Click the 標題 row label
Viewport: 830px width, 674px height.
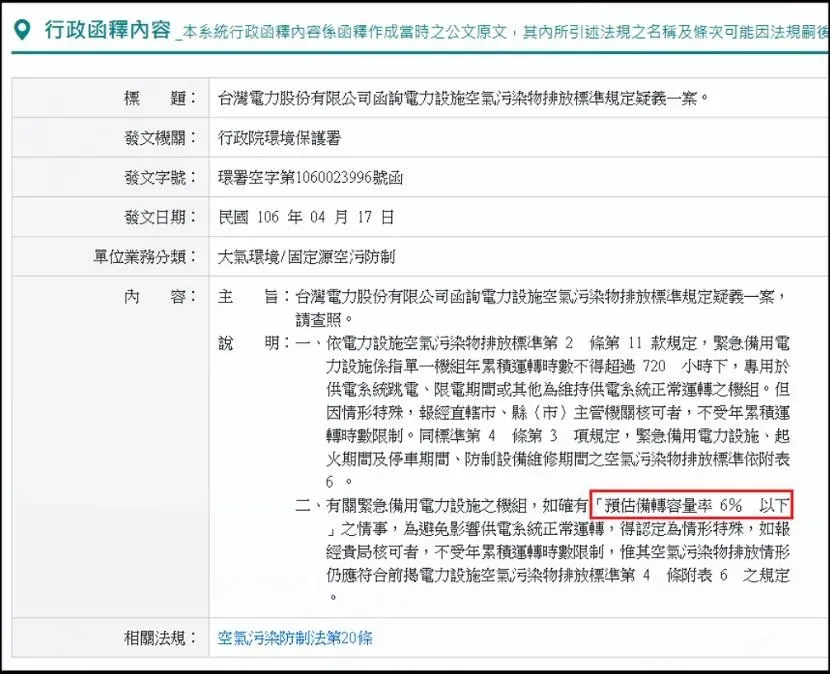(x=160, y=98)
